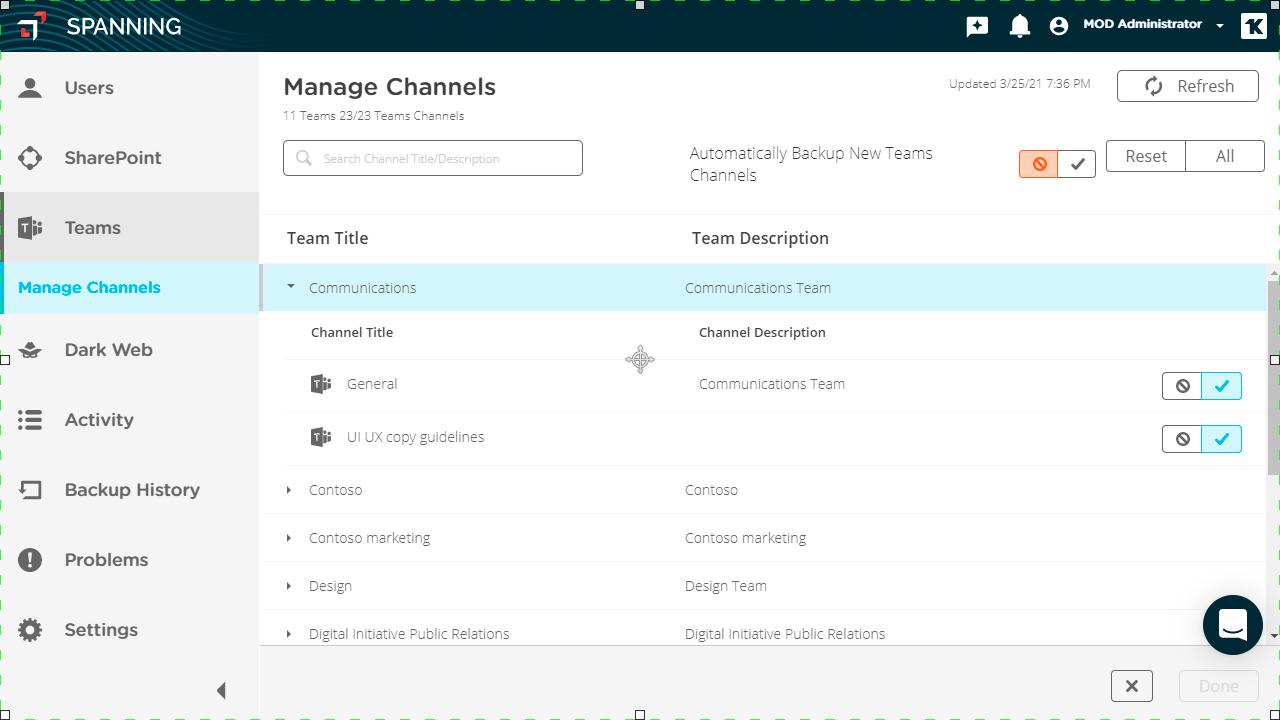1280x720 pixels.
Task: Enable backup checkmark for General channel
Action: 1222,386
